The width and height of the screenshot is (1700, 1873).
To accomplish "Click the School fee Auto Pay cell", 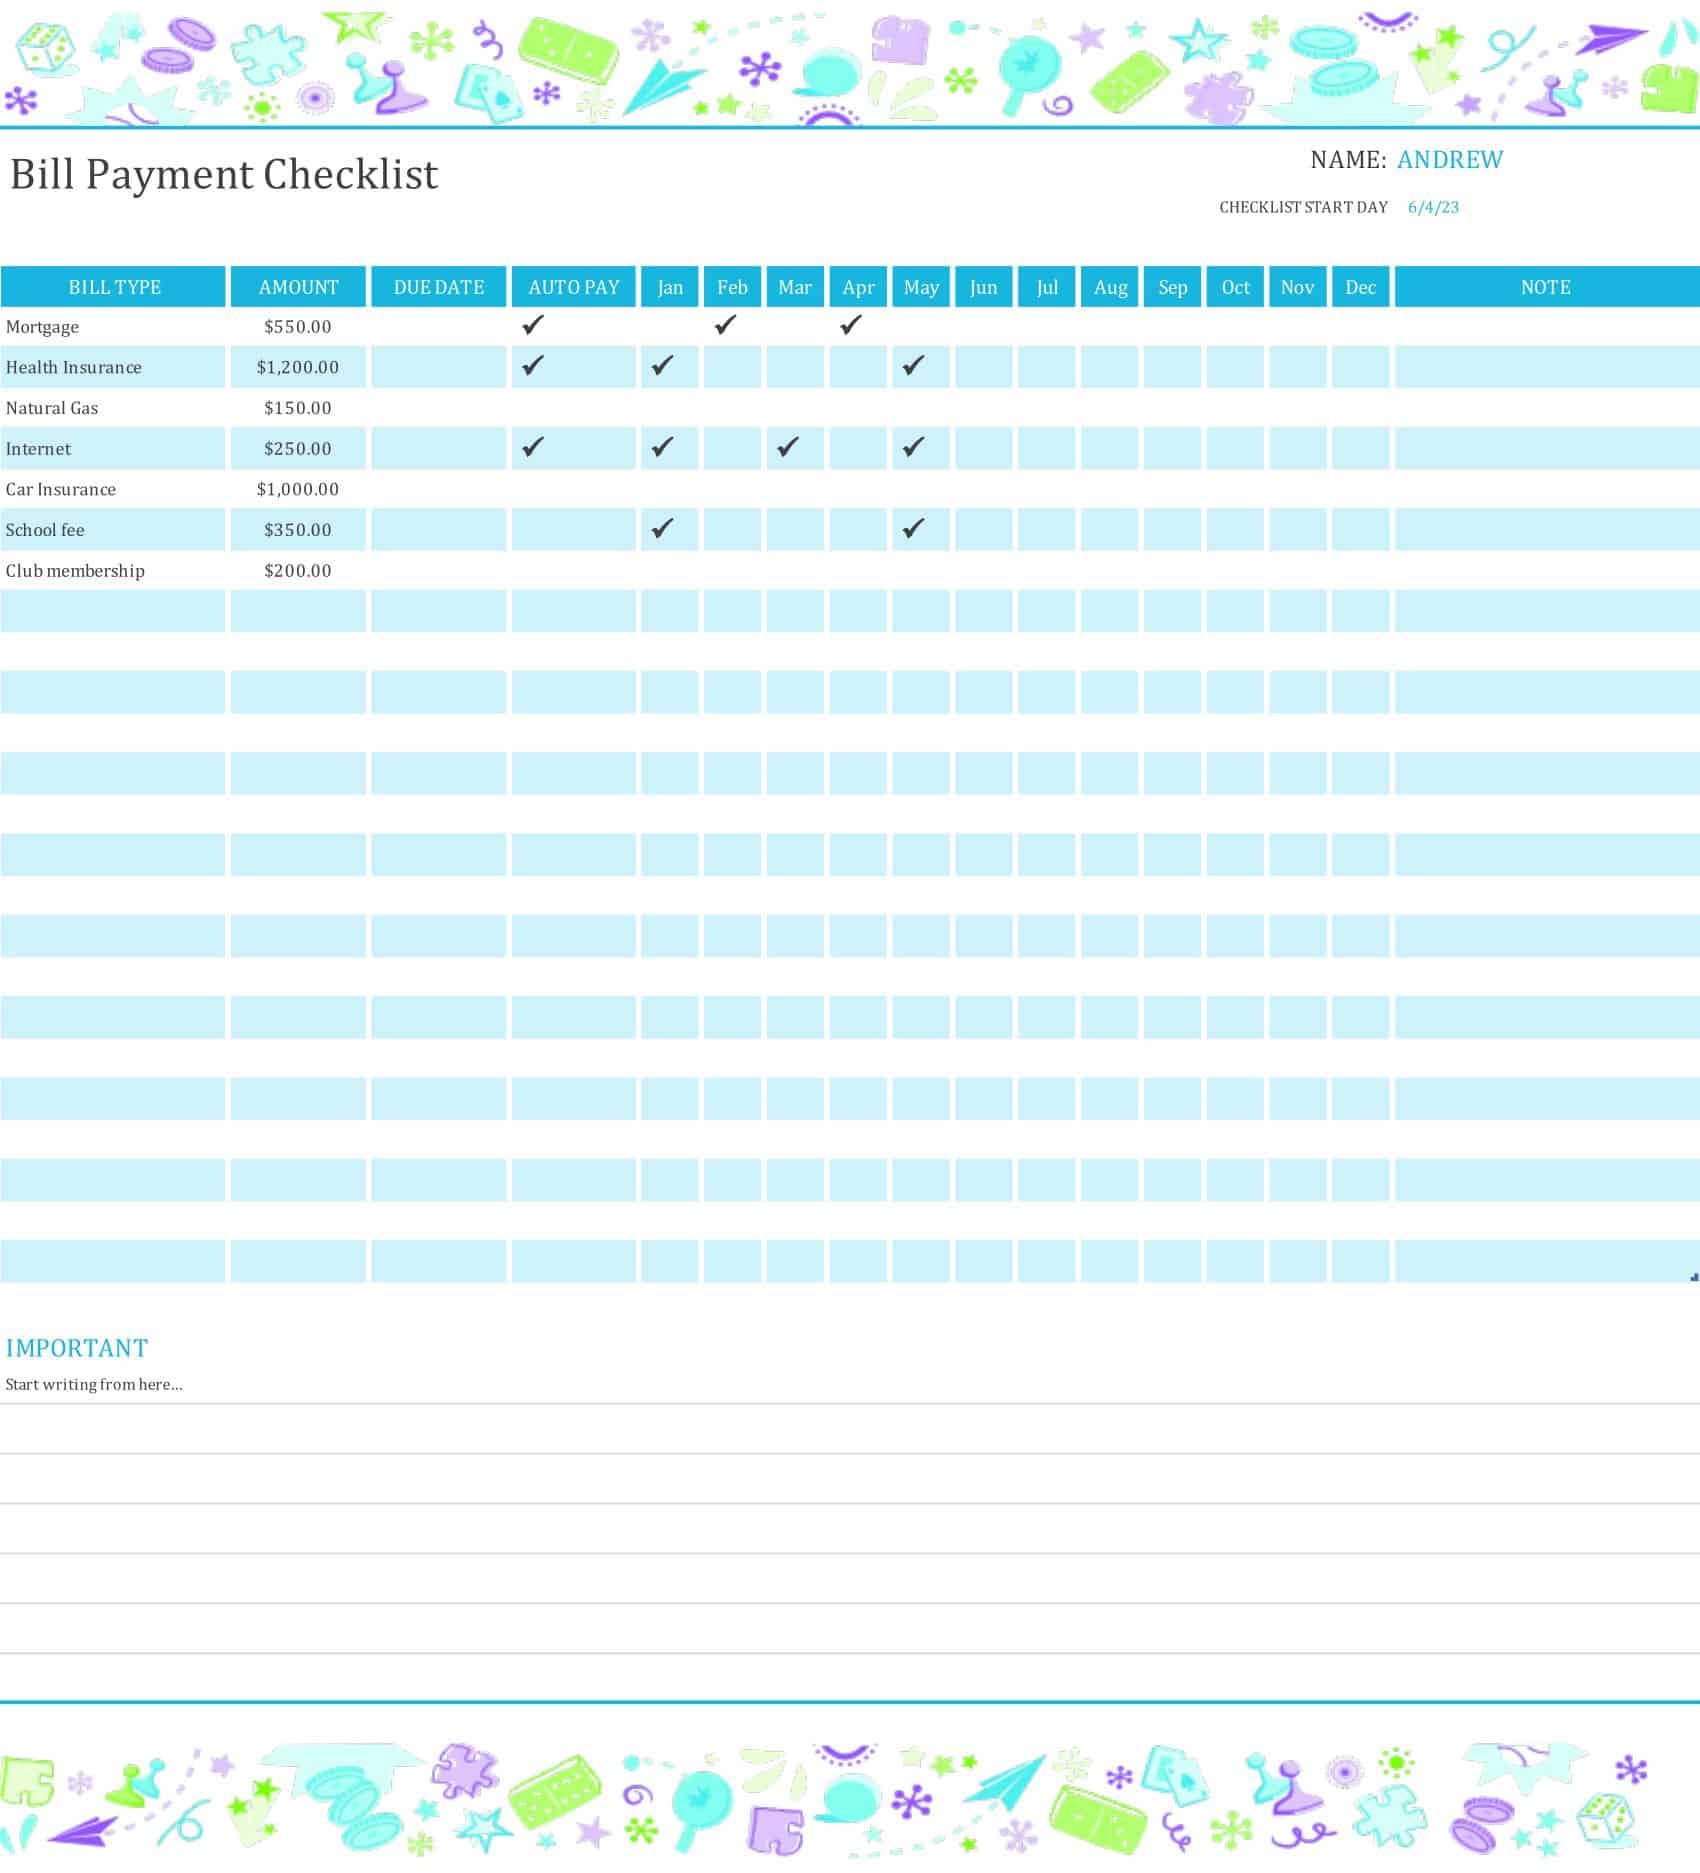I will [574, 530].
